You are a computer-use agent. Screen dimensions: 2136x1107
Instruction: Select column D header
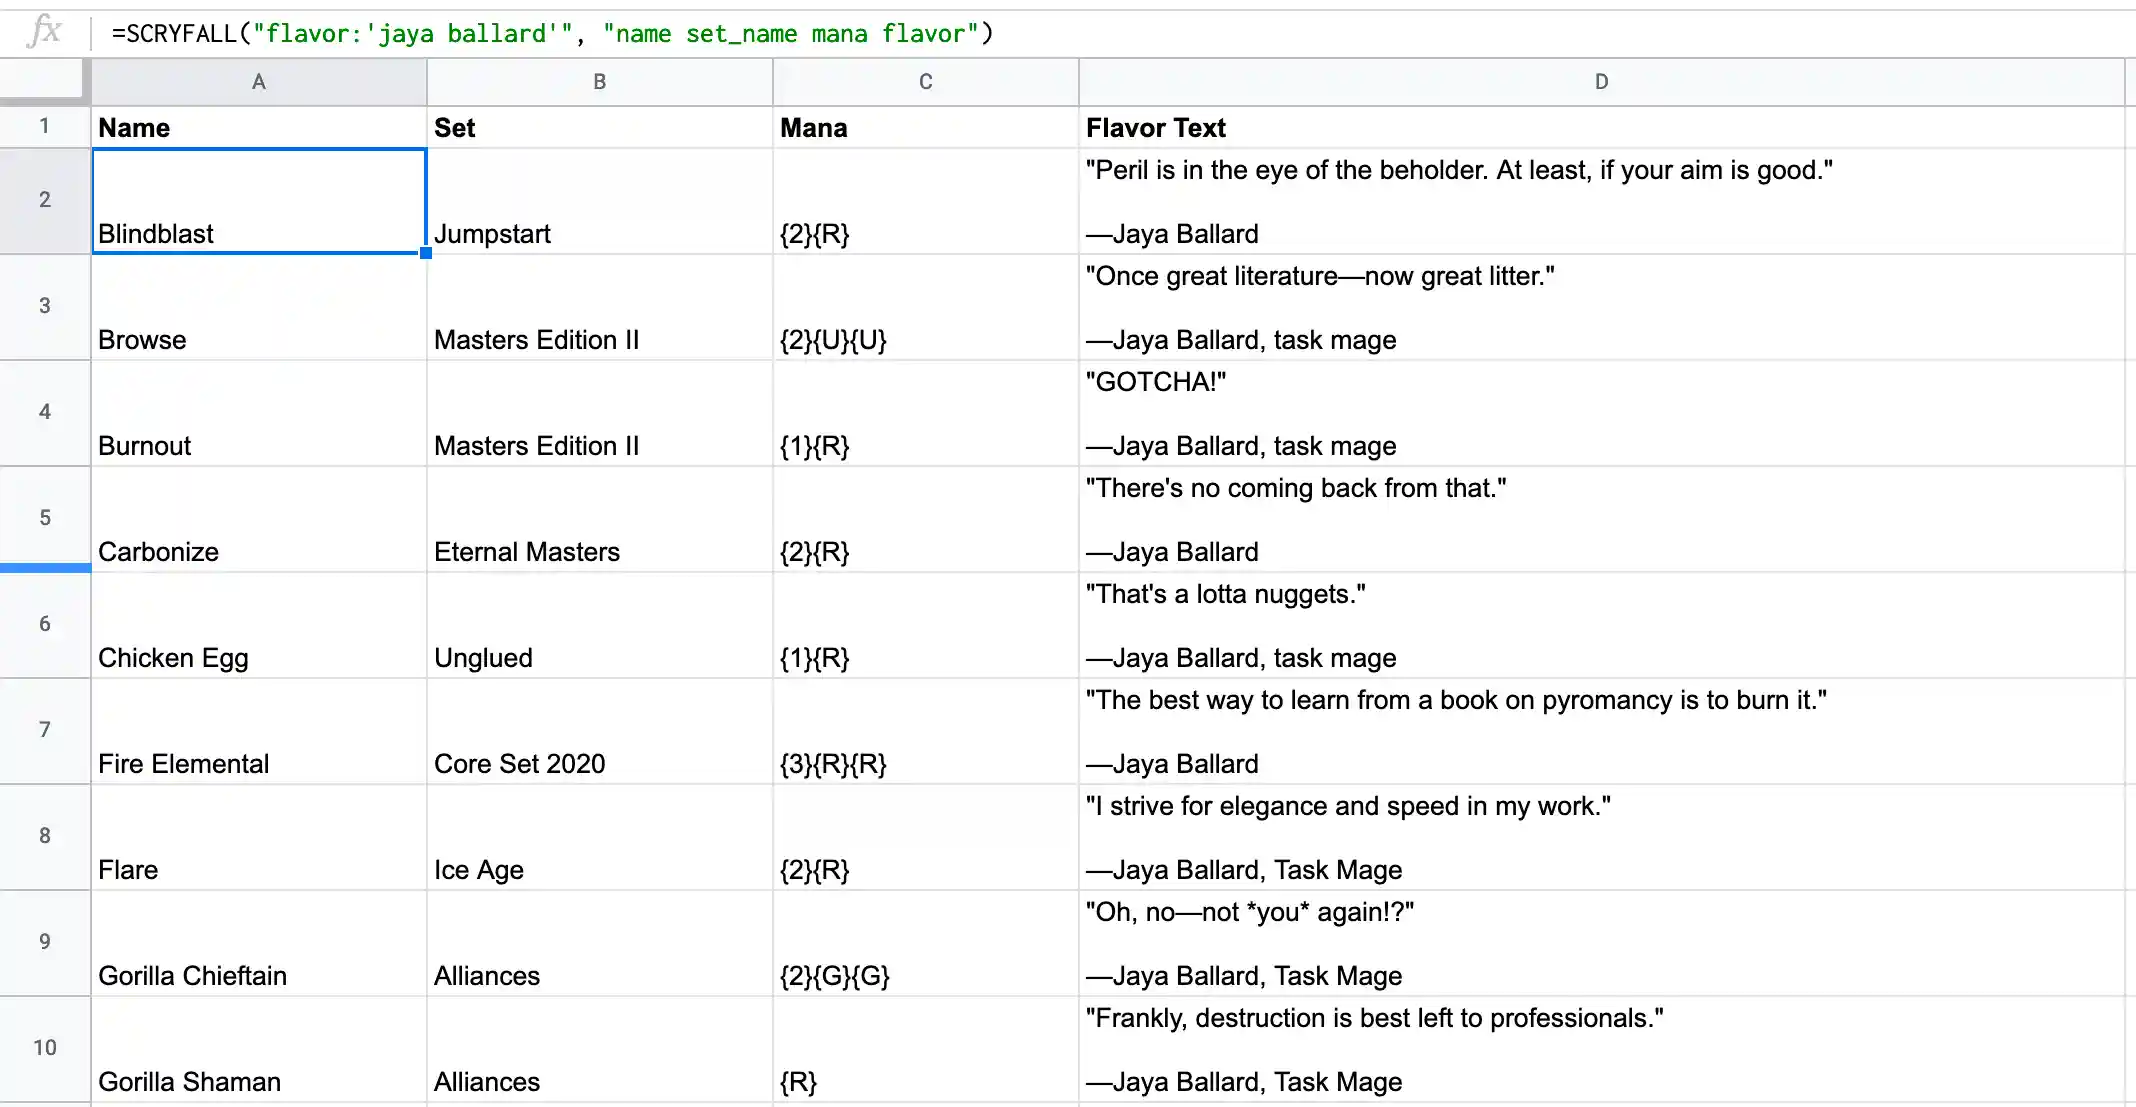pyautogui.click(x=1601, y=82)
